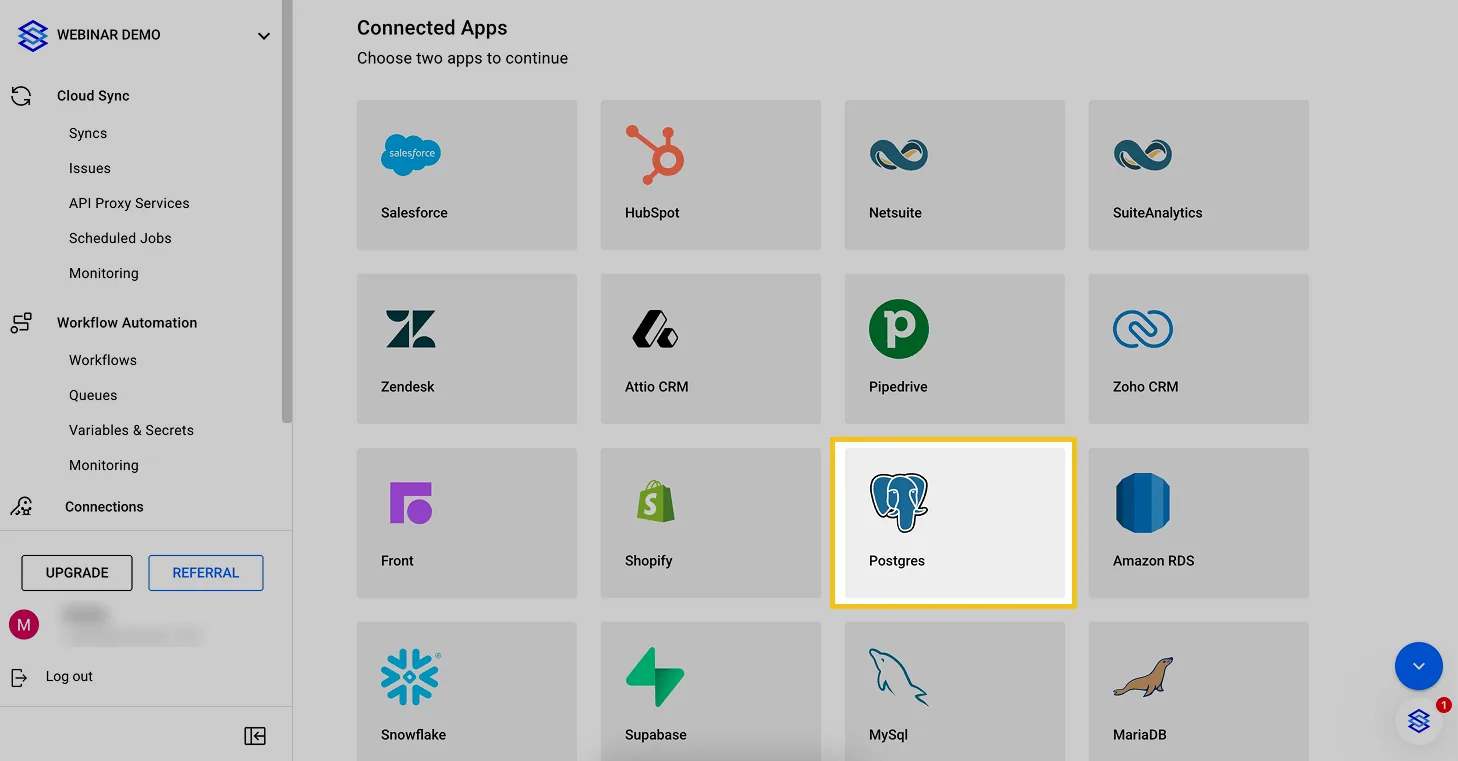Open Workflows in the sidebar
The height and width of the screenshot is (761, 1458).
(x=103, y=360)
